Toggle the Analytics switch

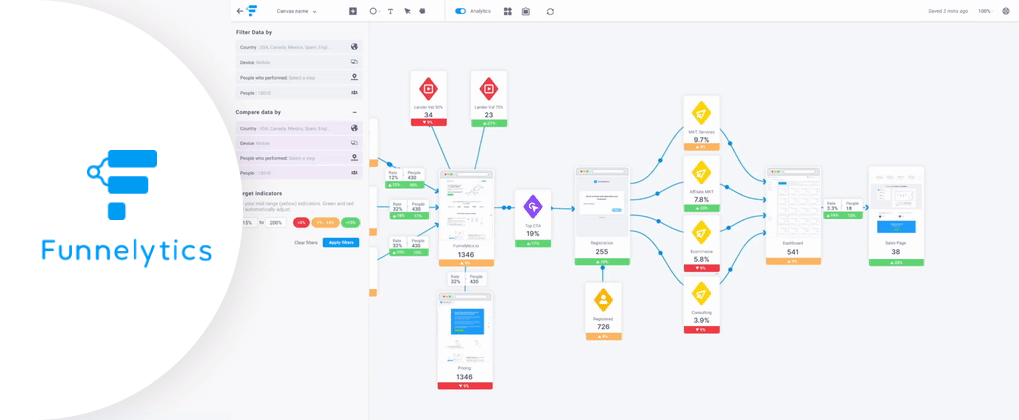(460, 11)
